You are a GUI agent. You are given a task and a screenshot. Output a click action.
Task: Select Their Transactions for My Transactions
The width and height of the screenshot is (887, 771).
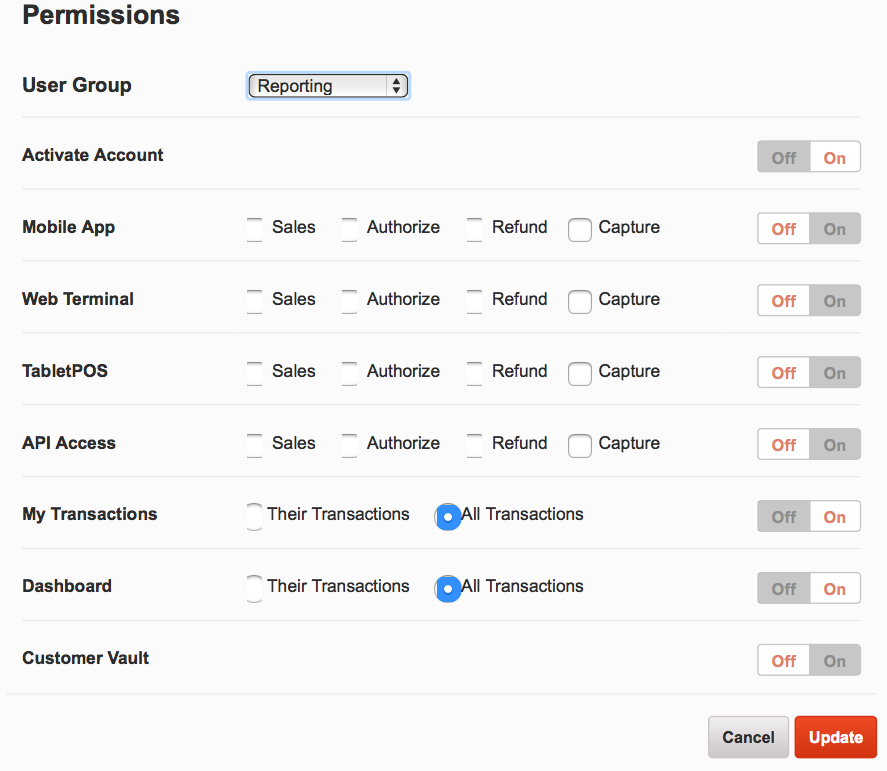[x=255, y=516]
